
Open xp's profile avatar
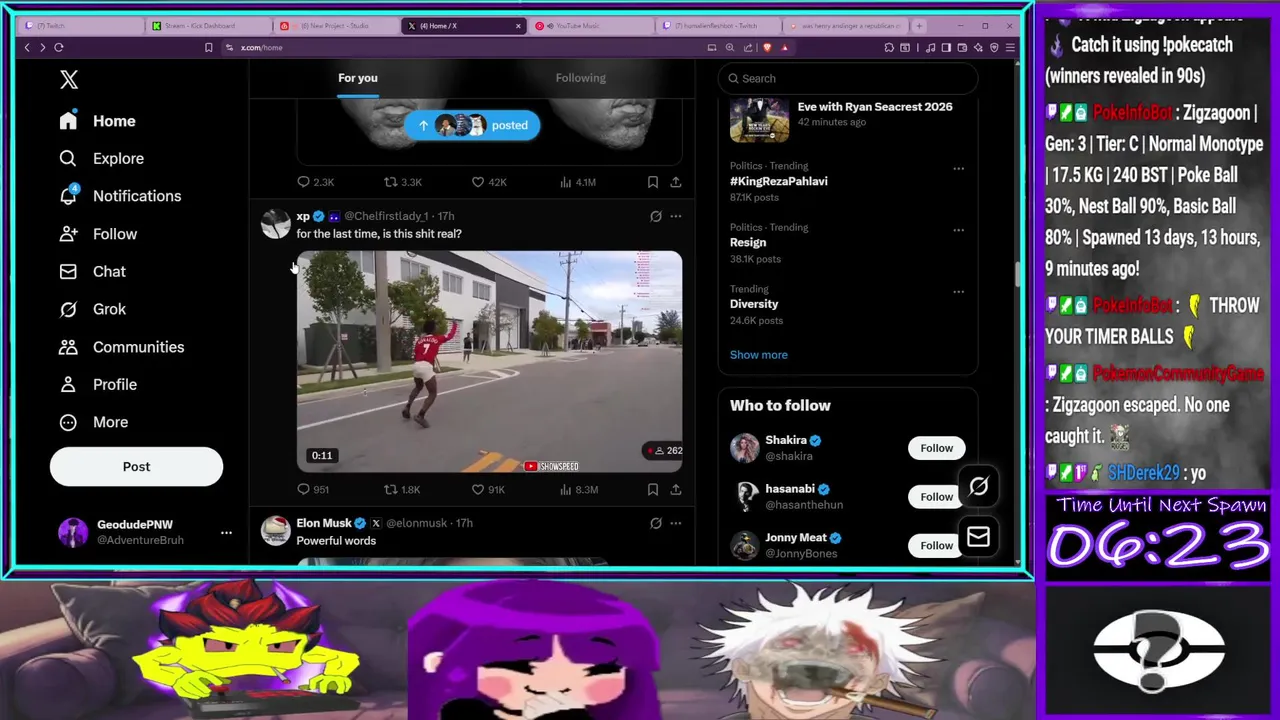[x=275, y=223]
